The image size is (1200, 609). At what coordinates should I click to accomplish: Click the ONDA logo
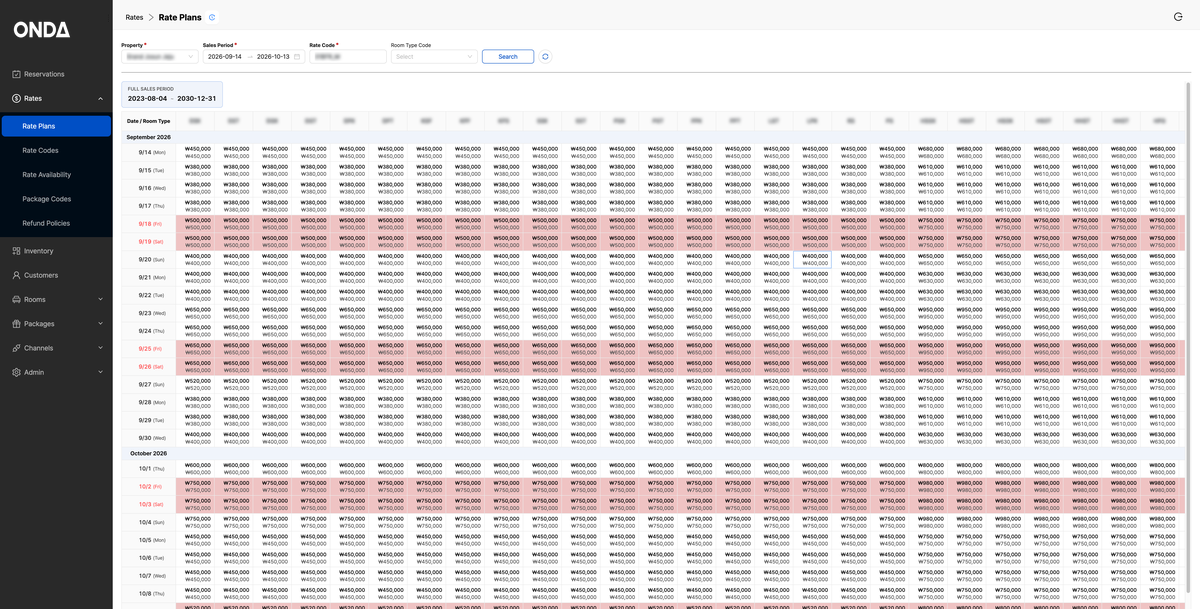click(42, 30)
